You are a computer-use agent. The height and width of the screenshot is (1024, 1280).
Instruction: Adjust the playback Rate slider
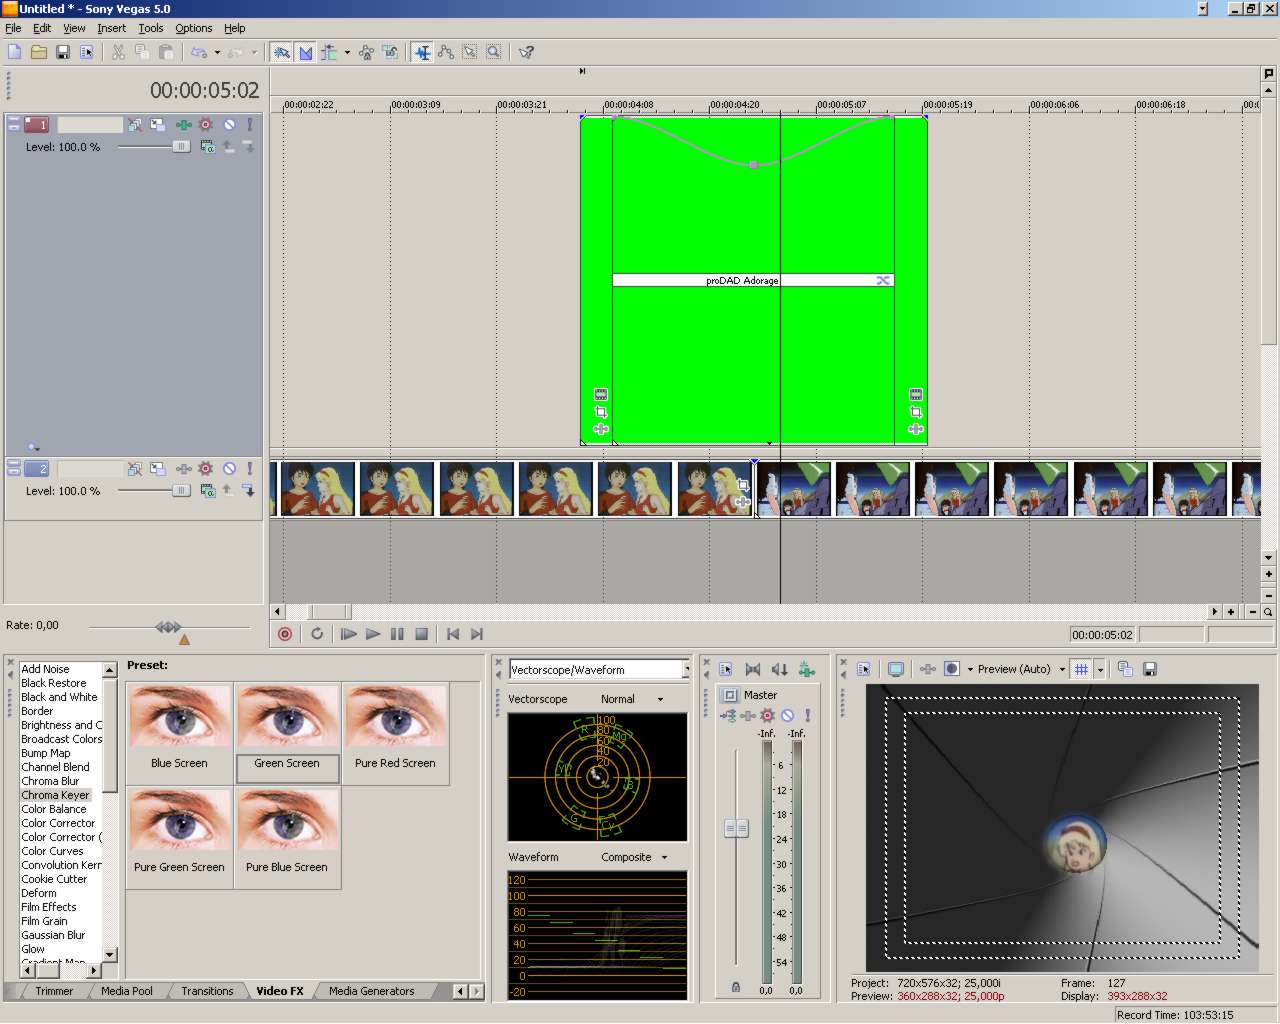[x=169, y=627]
